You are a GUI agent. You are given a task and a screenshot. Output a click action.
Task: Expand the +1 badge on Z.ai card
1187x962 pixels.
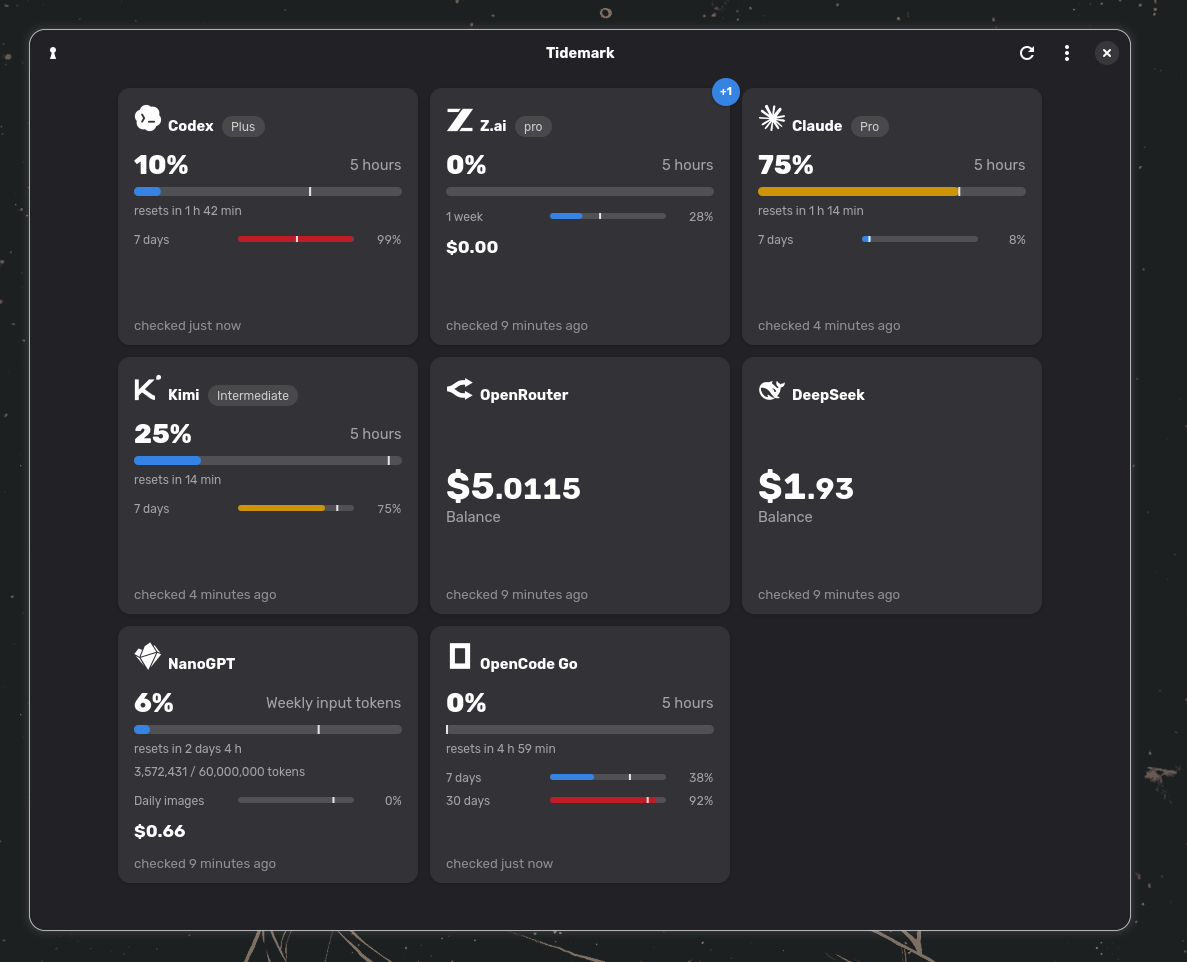(x=725, y=92)
